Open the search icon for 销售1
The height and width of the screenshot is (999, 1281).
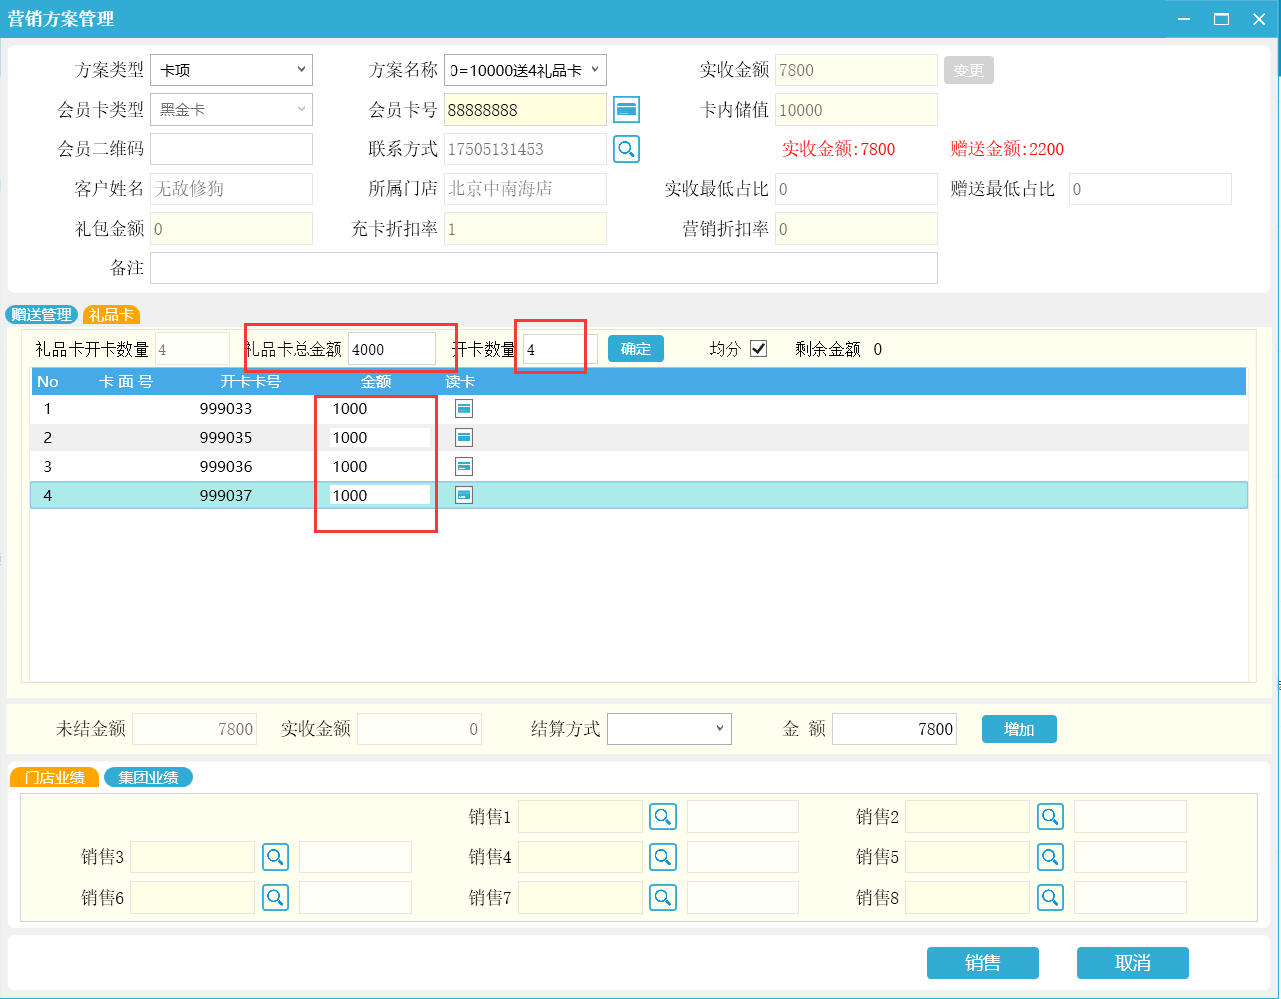[663, 817]
